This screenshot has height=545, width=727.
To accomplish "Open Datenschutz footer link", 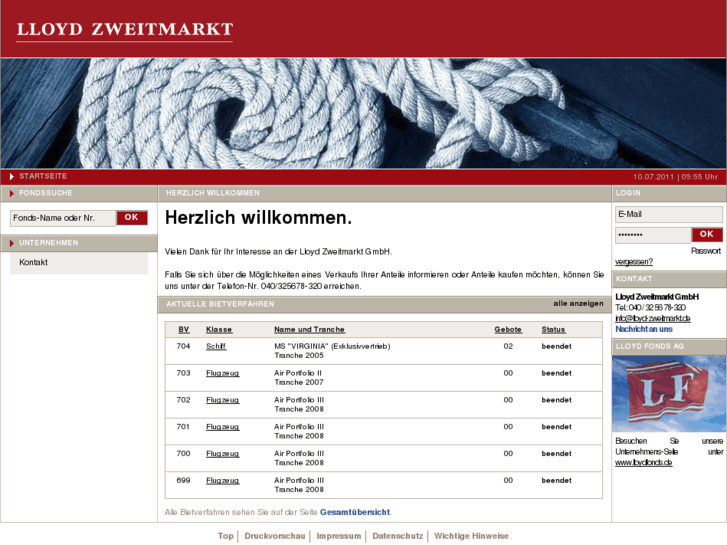I will tap(397, 536).
